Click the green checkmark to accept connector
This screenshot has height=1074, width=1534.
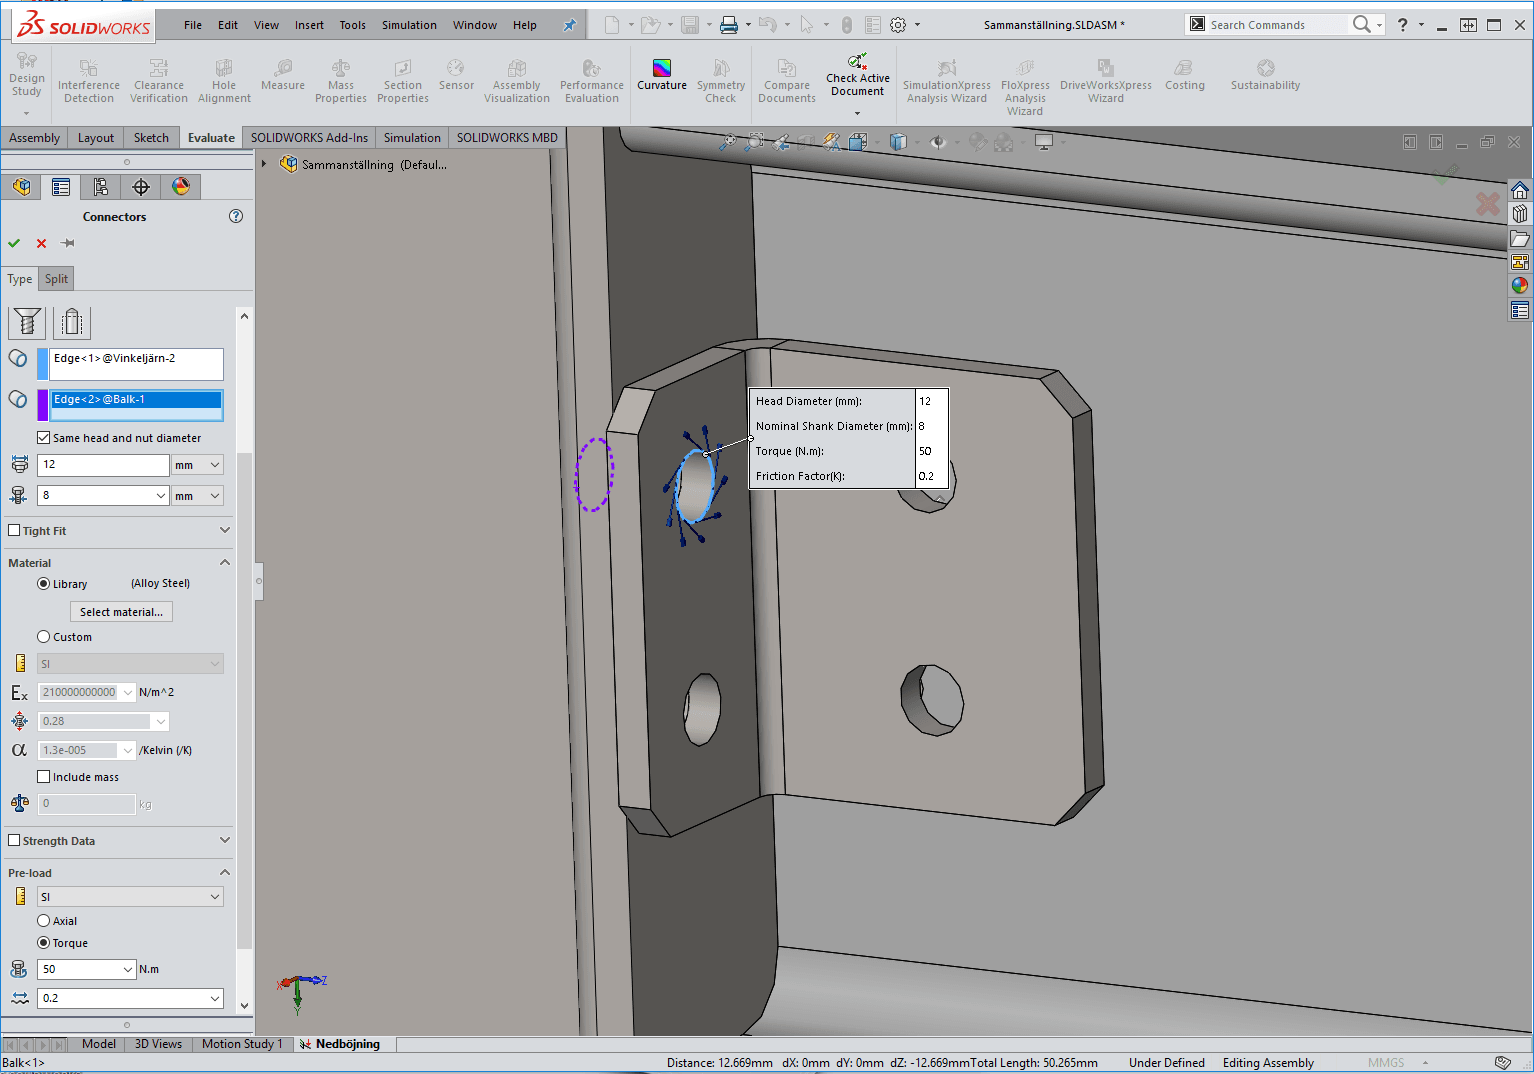click(x=14, y=243)
